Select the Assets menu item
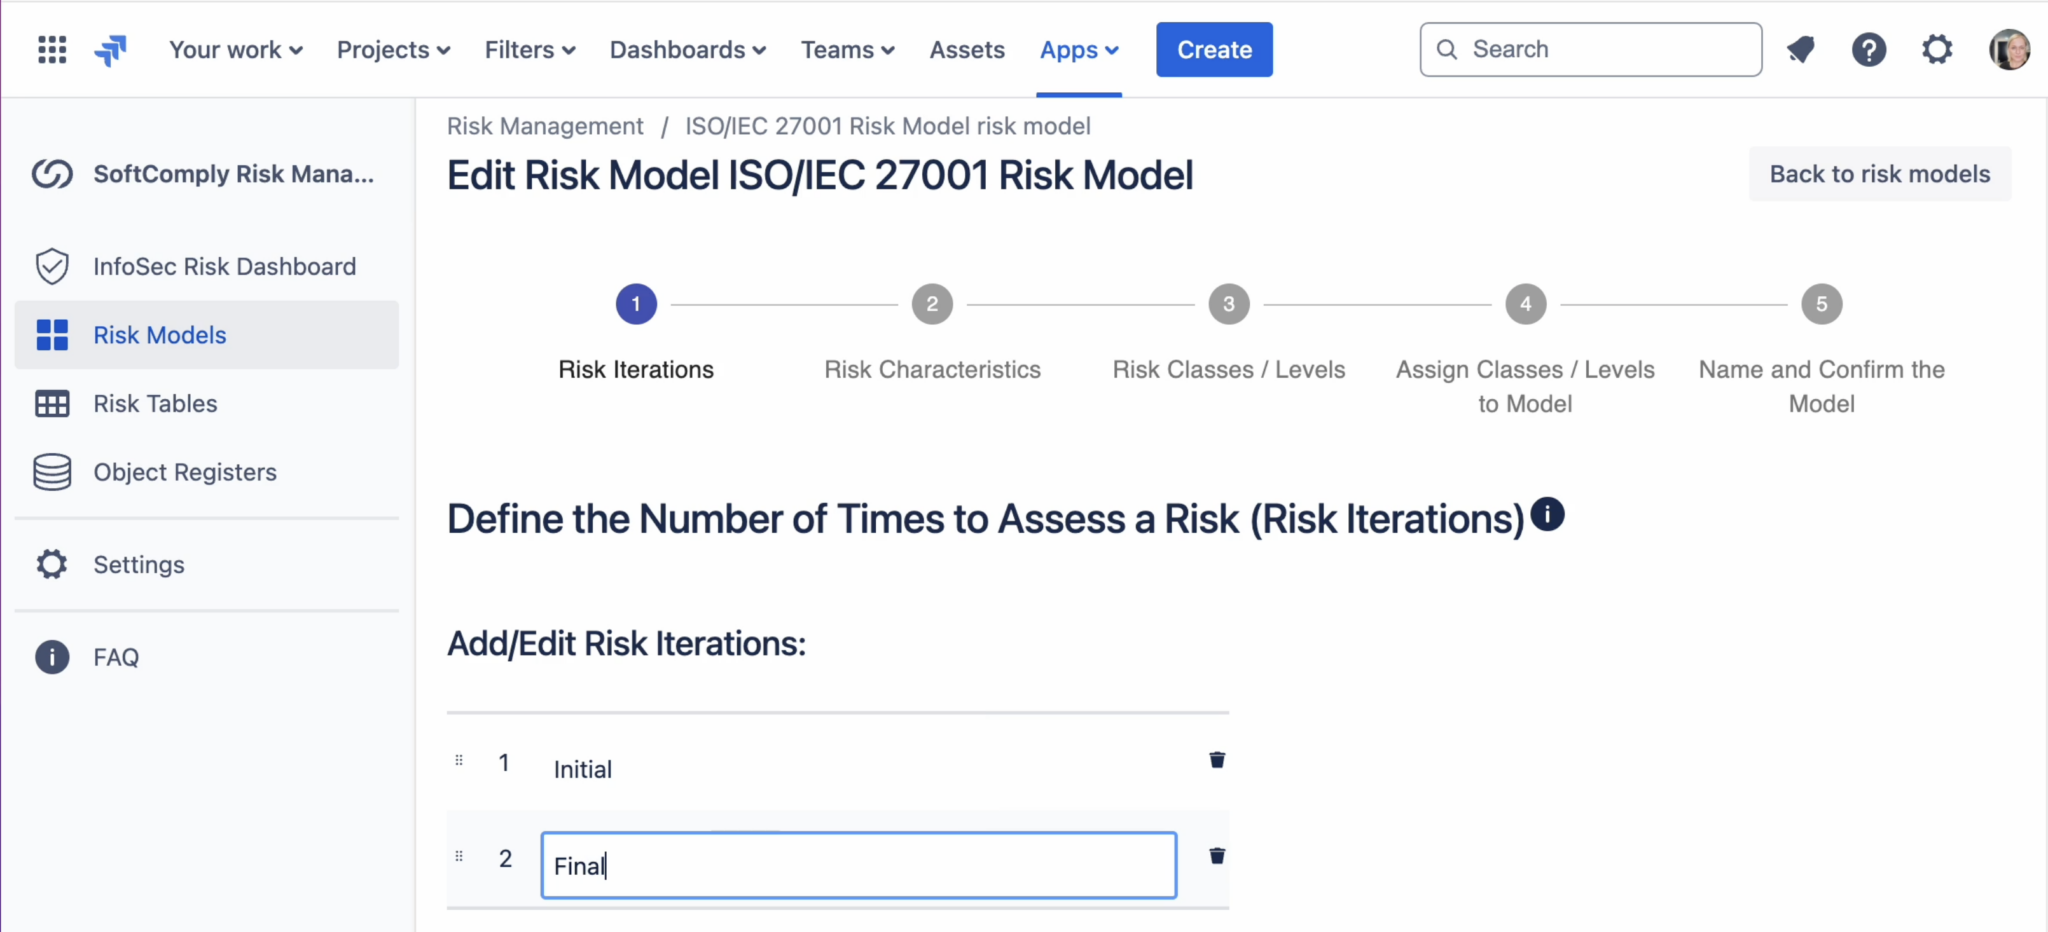The height and width of the screenshot is (932, 2048). point(966,49)
